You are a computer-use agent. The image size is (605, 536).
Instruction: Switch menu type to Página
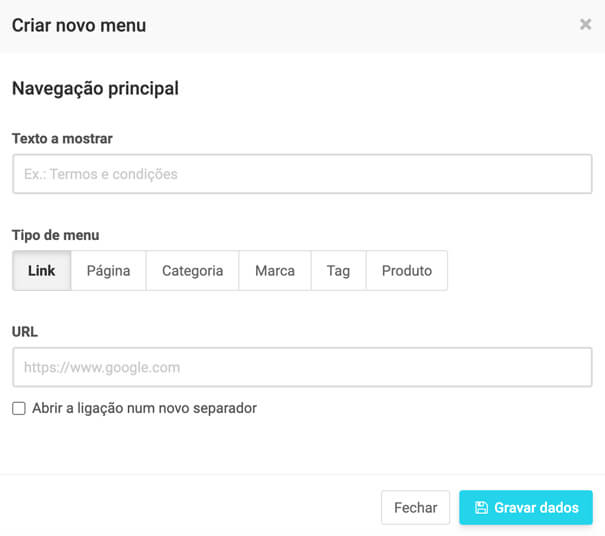pos(108,271)
